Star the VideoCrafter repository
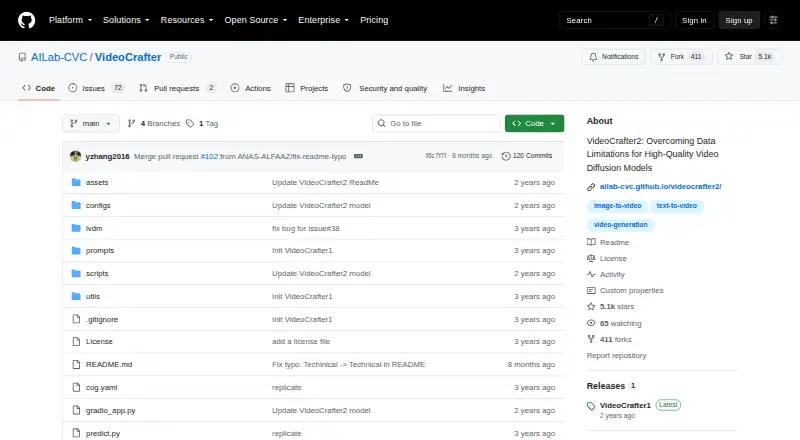The height and width of the screenshot is (440, 800). (x=749, y=57)
